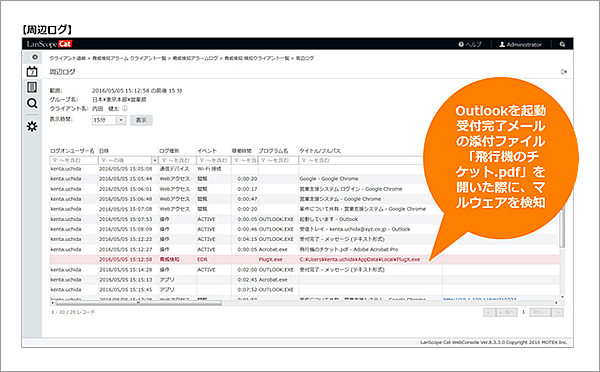Click the search icon in top header
The width and height of the screenshot is (600, 372).
point(562,44)
